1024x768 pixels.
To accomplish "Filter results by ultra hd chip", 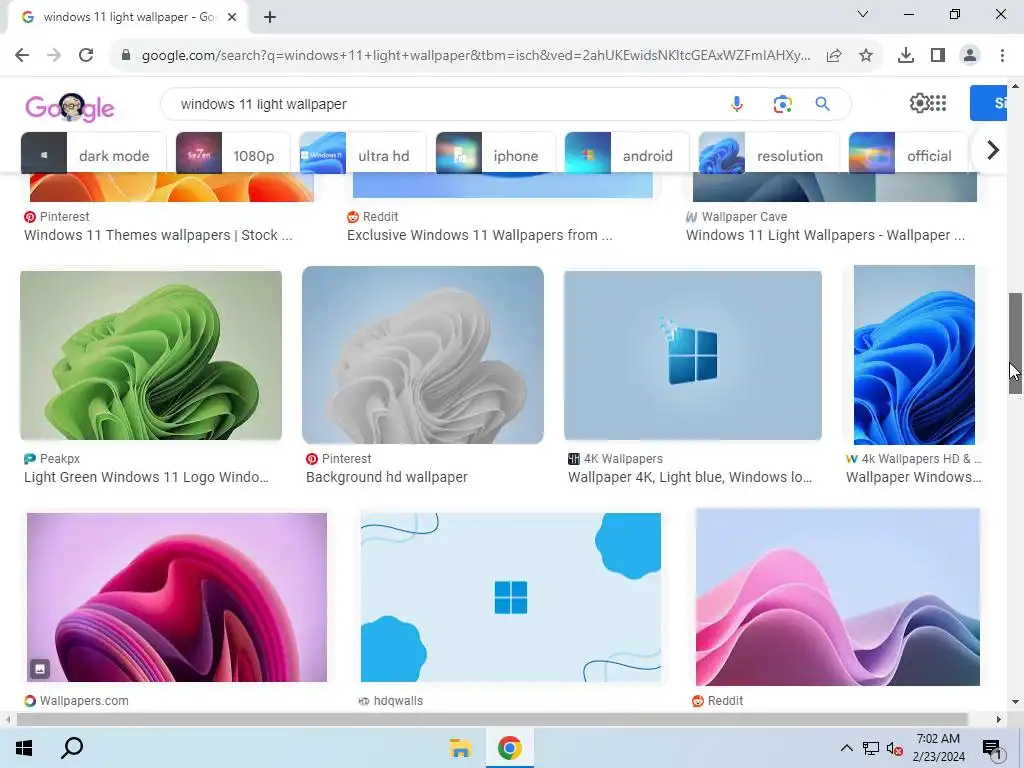I will coord(362,153).
